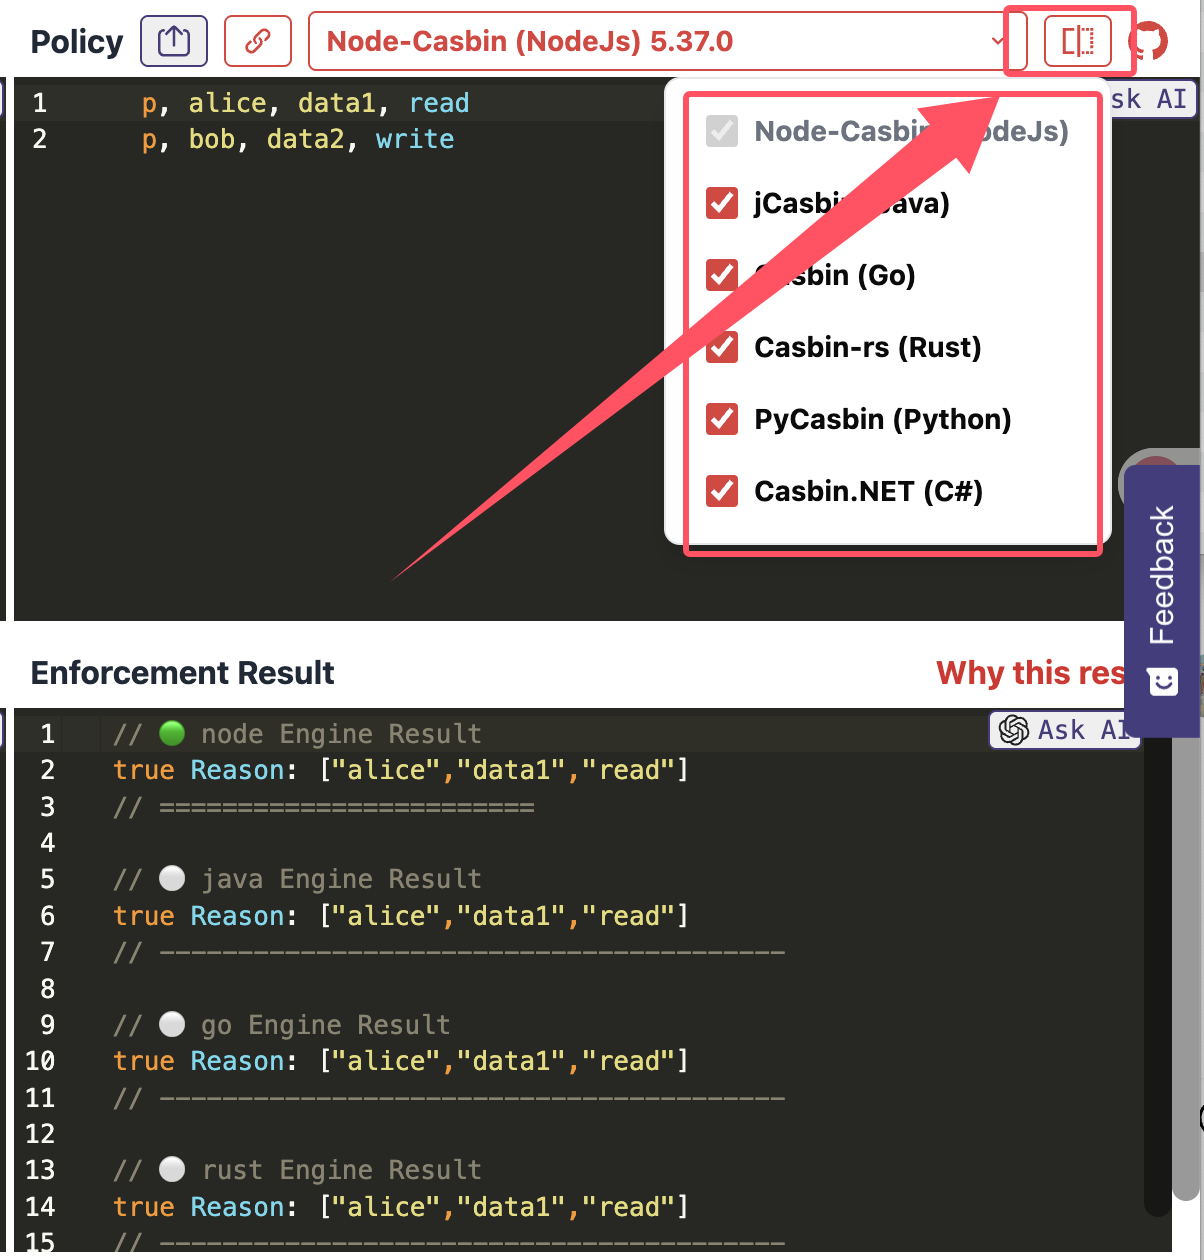Click policy line 2 in the editor

tap(298, 139)
